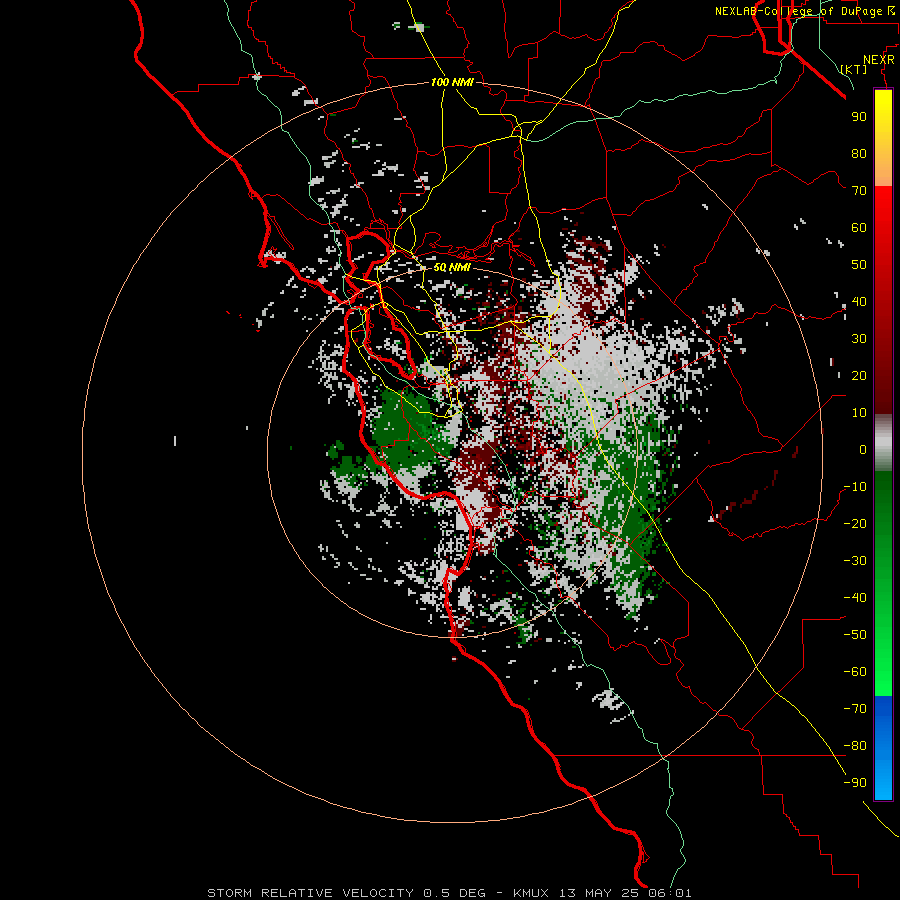Screen dimensions: 900x900
Task: Click the 60 value on velocity scale
Action: [859, 228]
